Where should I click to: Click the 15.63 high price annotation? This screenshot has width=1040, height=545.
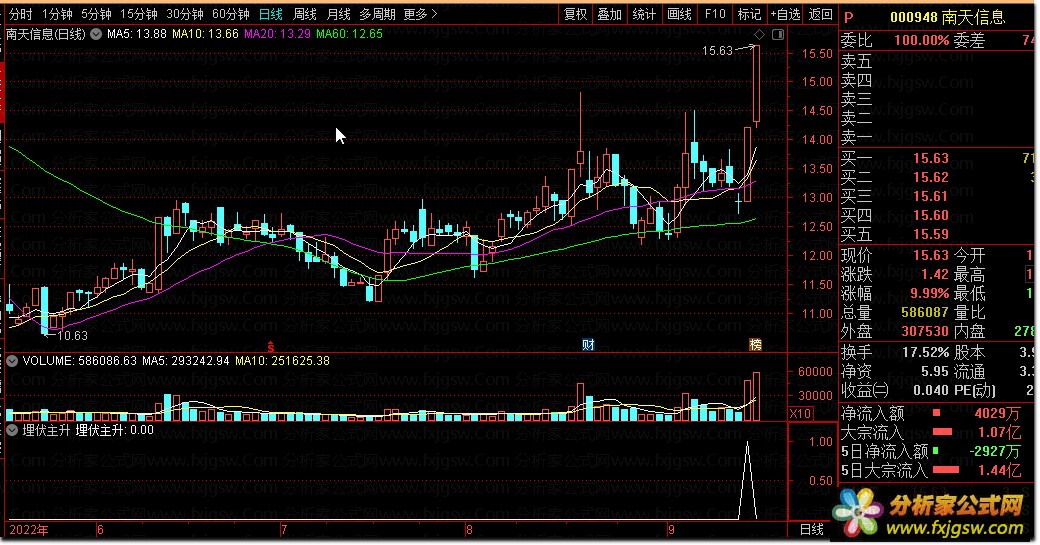tap(717, 50)
